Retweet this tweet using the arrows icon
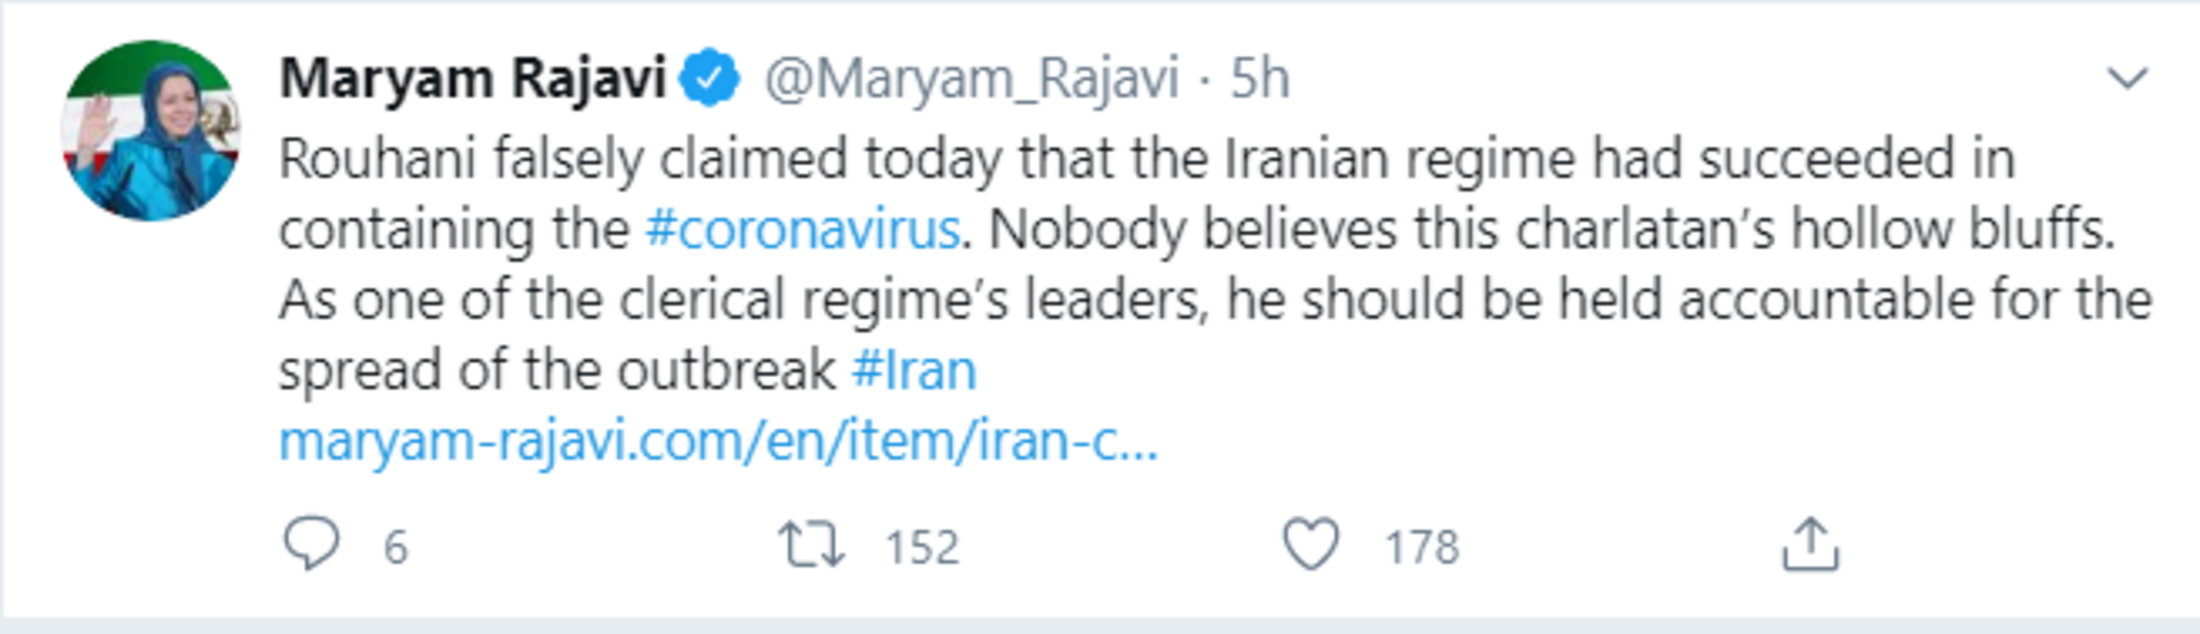The image size is (2200, 634). pos(811,546)
